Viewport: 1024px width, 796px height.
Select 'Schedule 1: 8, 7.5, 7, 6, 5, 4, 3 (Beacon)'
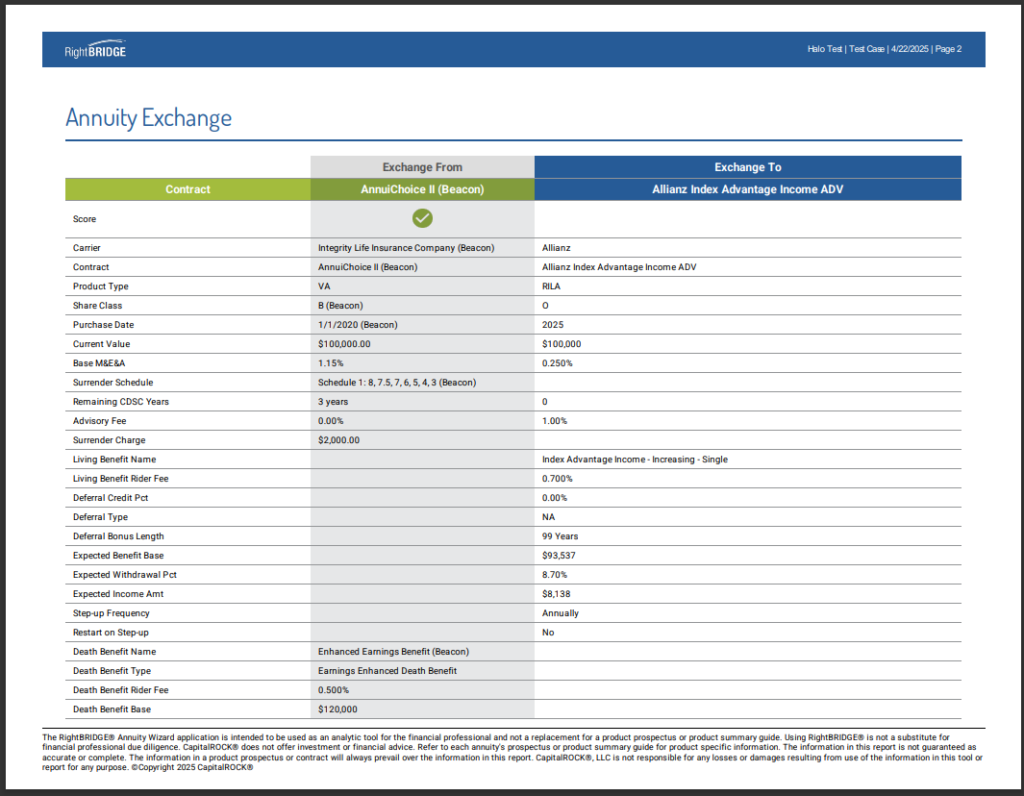click(397, 383)
